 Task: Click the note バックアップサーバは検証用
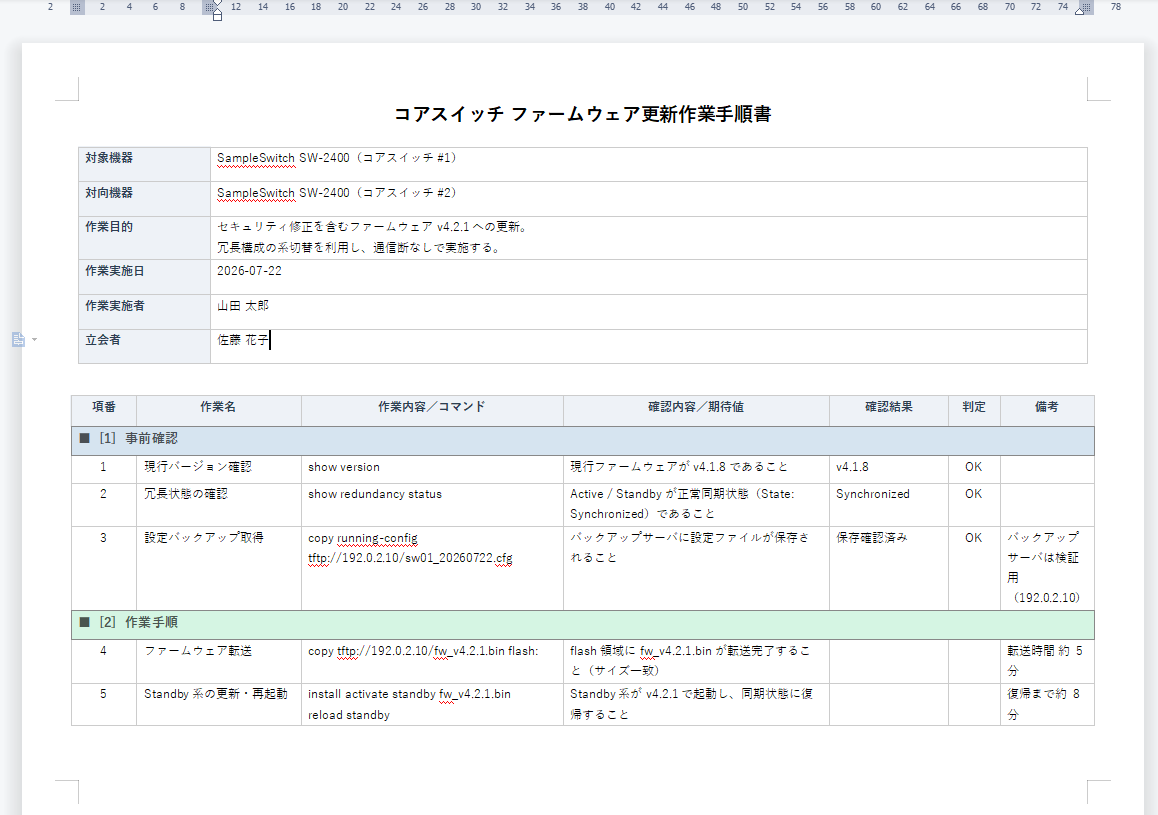tap(1043, 557)
